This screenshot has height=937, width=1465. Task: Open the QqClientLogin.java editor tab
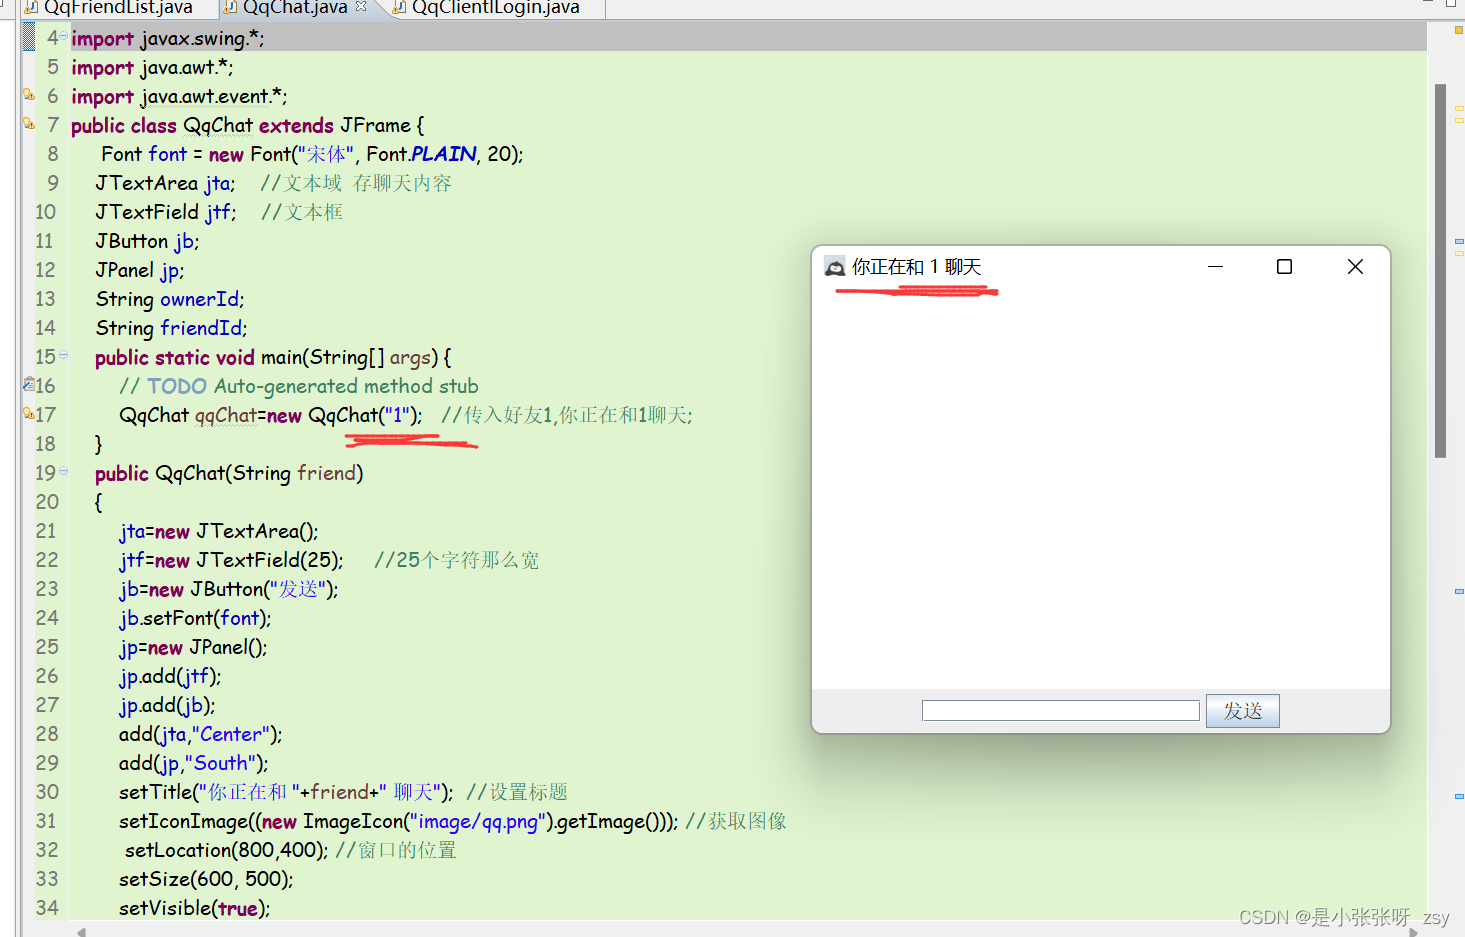pos(487,8)
